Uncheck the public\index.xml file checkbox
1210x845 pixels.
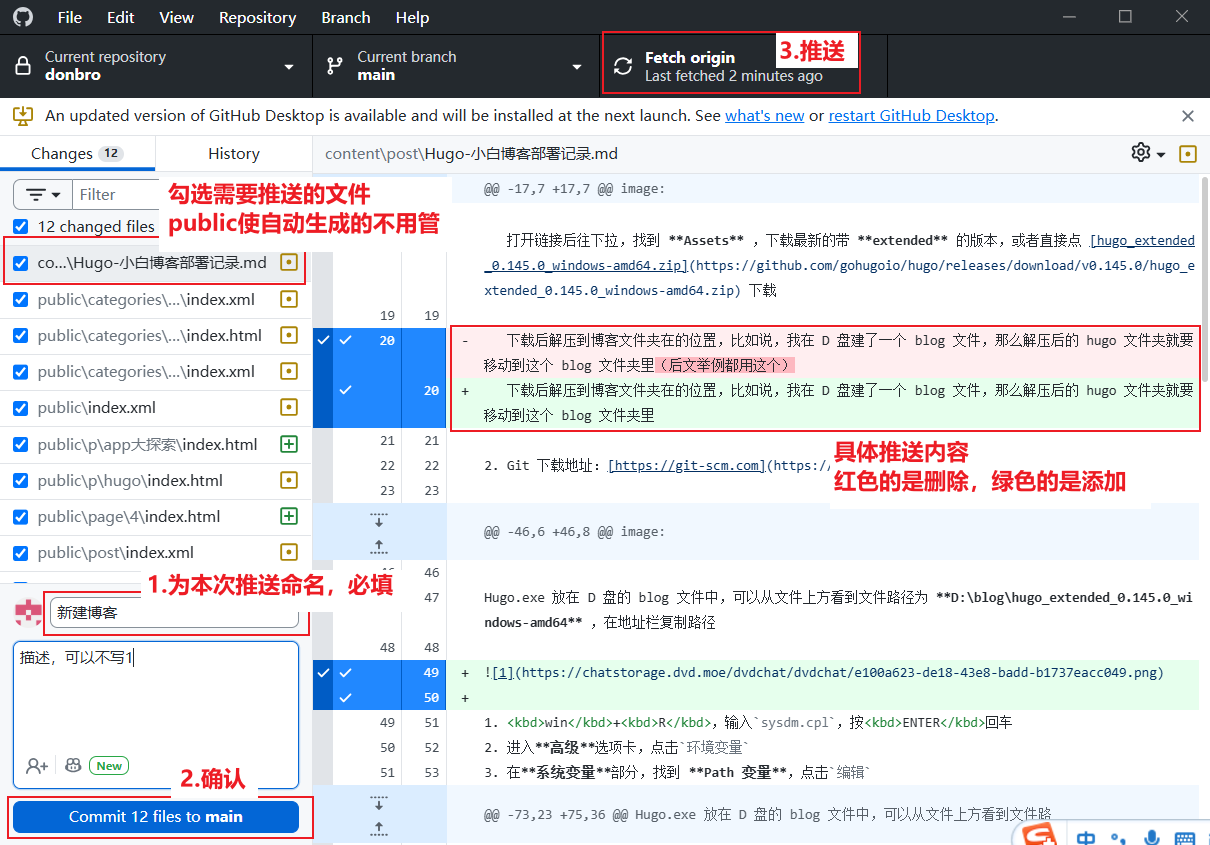[x=20, y=407]
